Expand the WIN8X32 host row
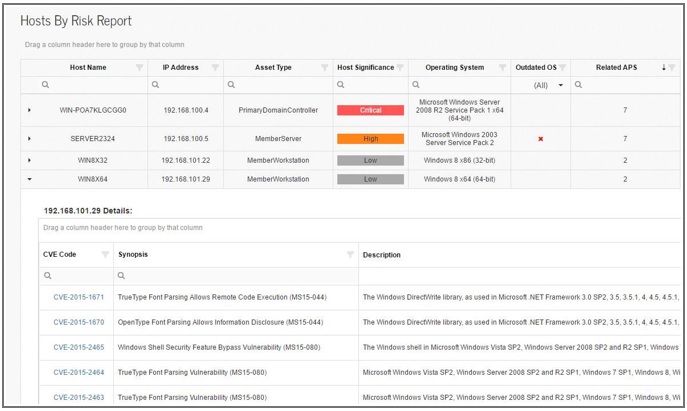This screenshot has width=687, height=411. coord(29,160)
